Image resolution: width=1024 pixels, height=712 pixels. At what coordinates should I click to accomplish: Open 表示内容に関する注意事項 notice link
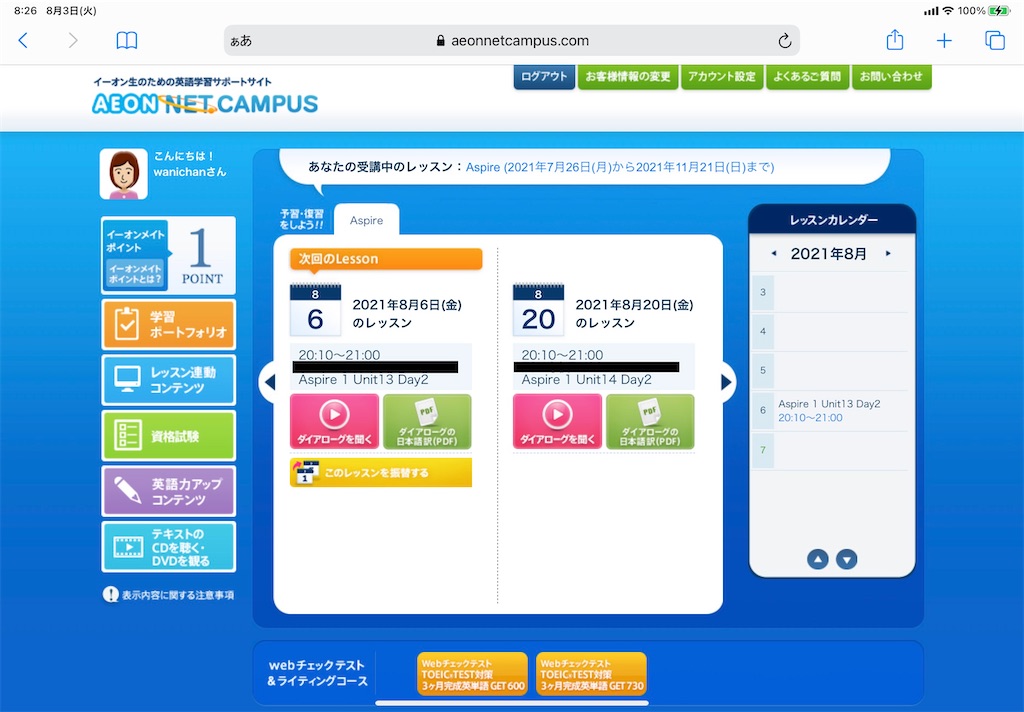coord(168,595)
